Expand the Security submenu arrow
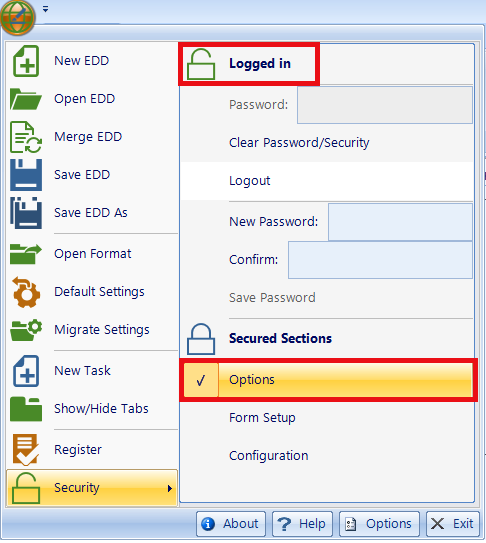486x543 pixels. tap(169, 489)
